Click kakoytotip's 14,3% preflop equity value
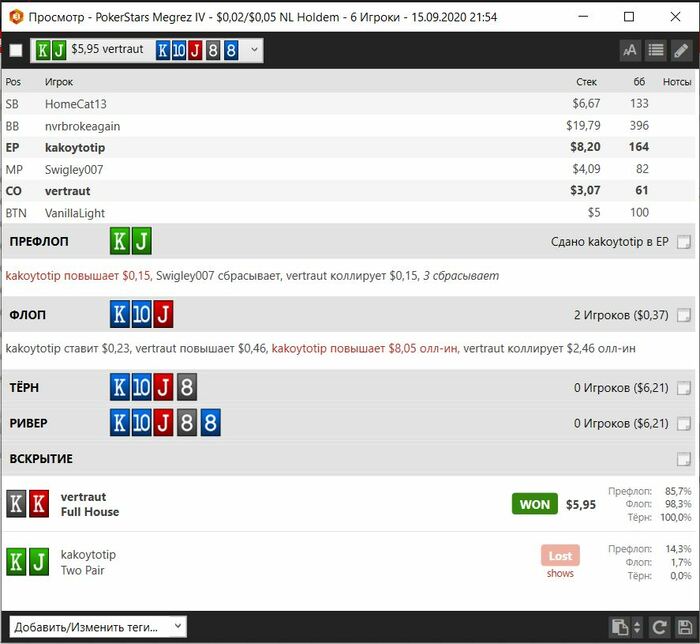The image size is (700, 644). pyautogui.click(x=678, y=549)
